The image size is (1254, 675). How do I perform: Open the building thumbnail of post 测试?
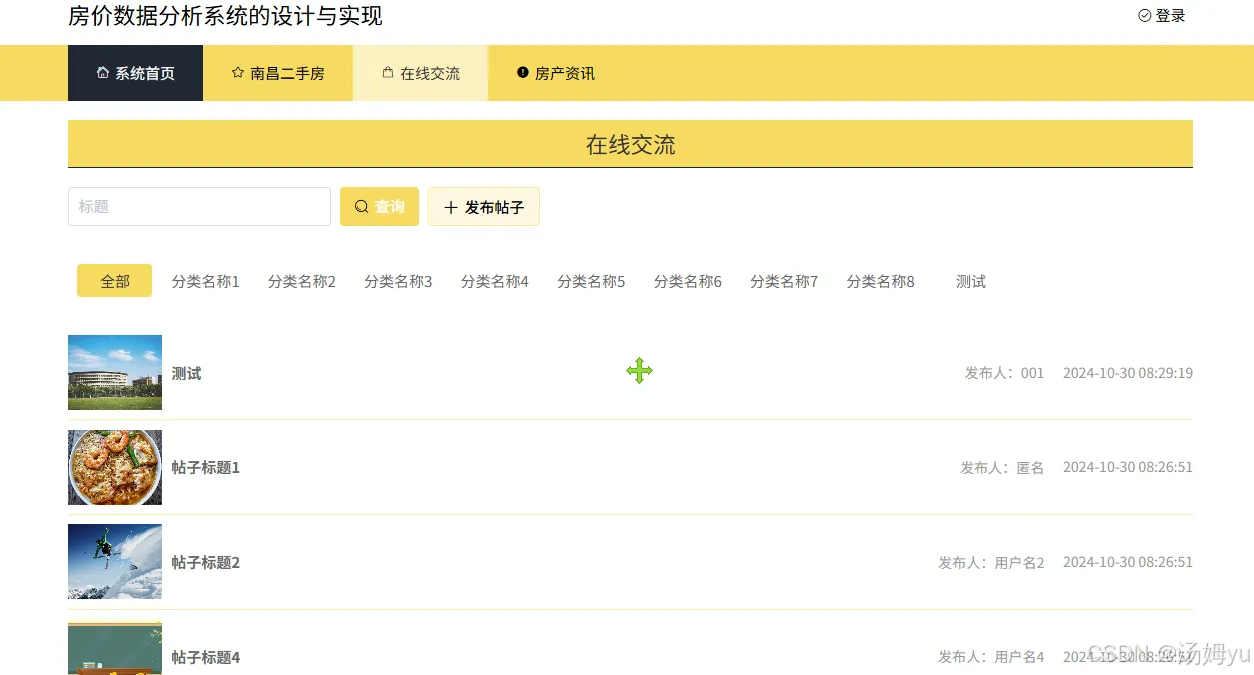point(115,372)
